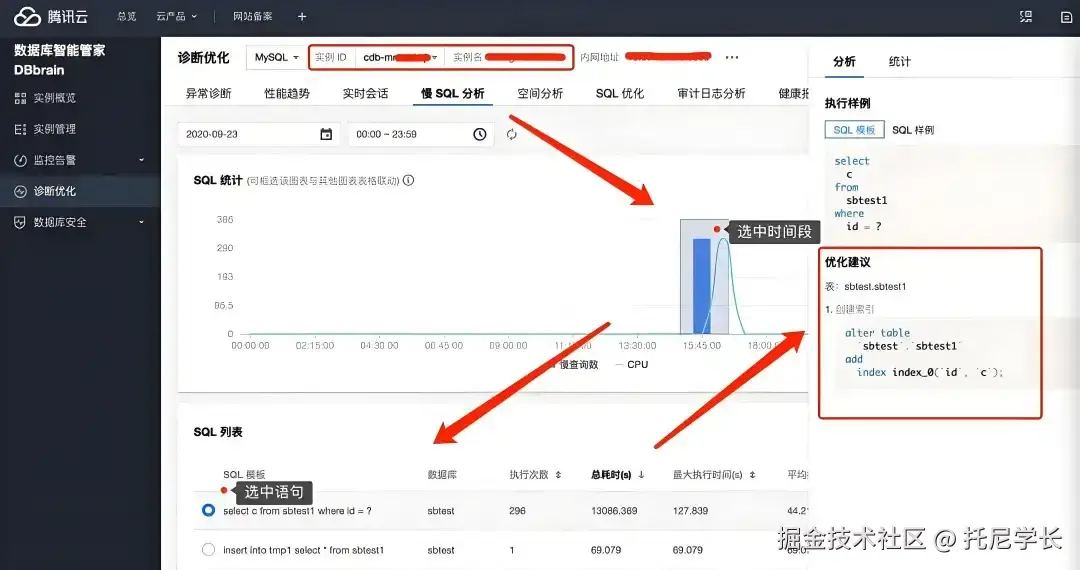Switch to 审计日志分析 tab
Image resolution: width=1080 pixels, height=570 pixels.
711,93
